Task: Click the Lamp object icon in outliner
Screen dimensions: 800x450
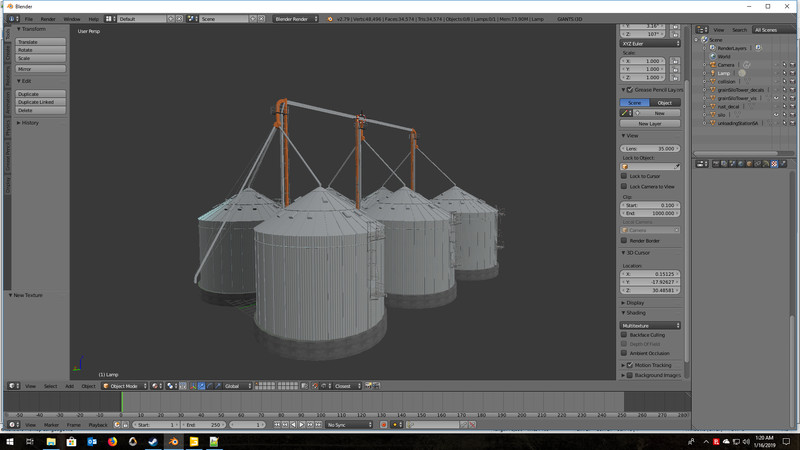Action: point(712,73)
